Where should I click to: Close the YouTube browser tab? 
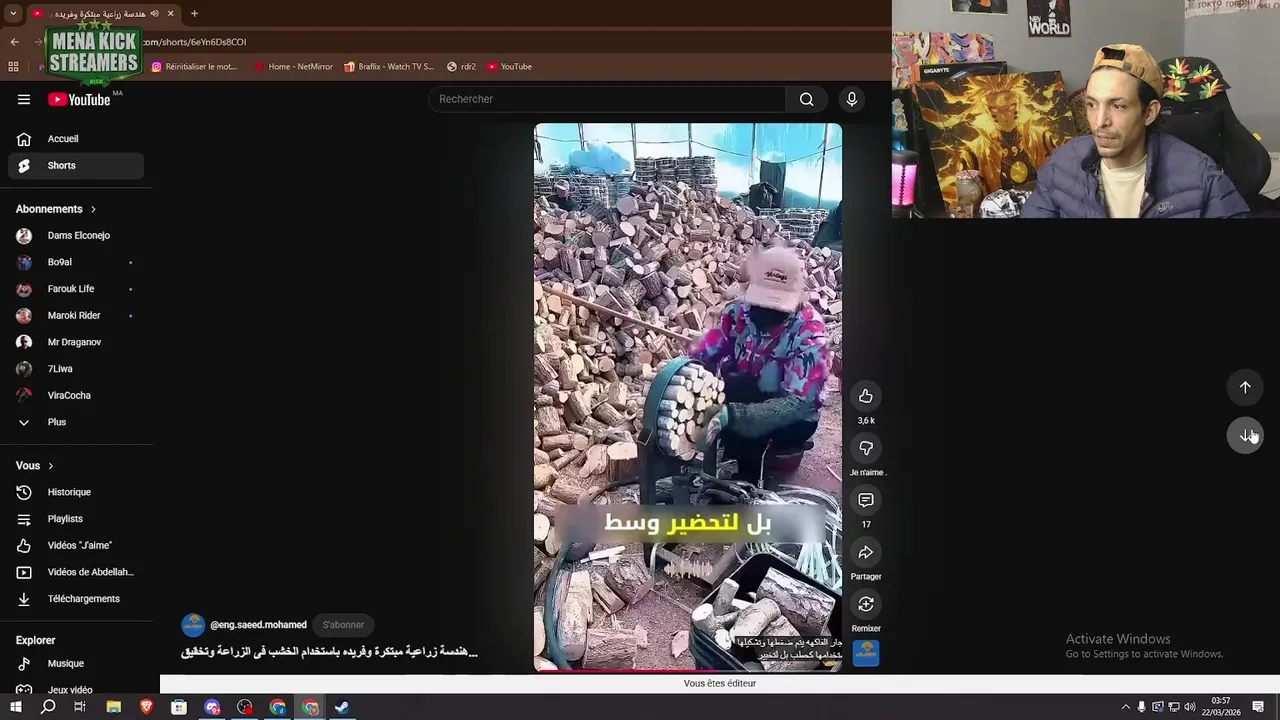point(170,14)
